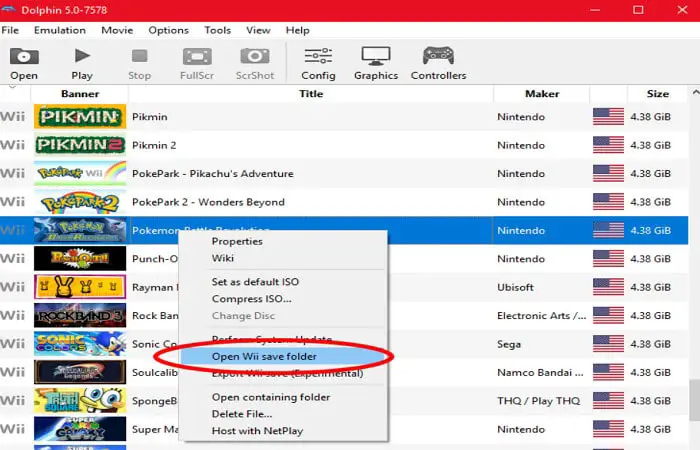Click the 'THQ / Play THQ' maker cell
The width and height of the screenshot is (700, 450).
[x=538, y=400]
